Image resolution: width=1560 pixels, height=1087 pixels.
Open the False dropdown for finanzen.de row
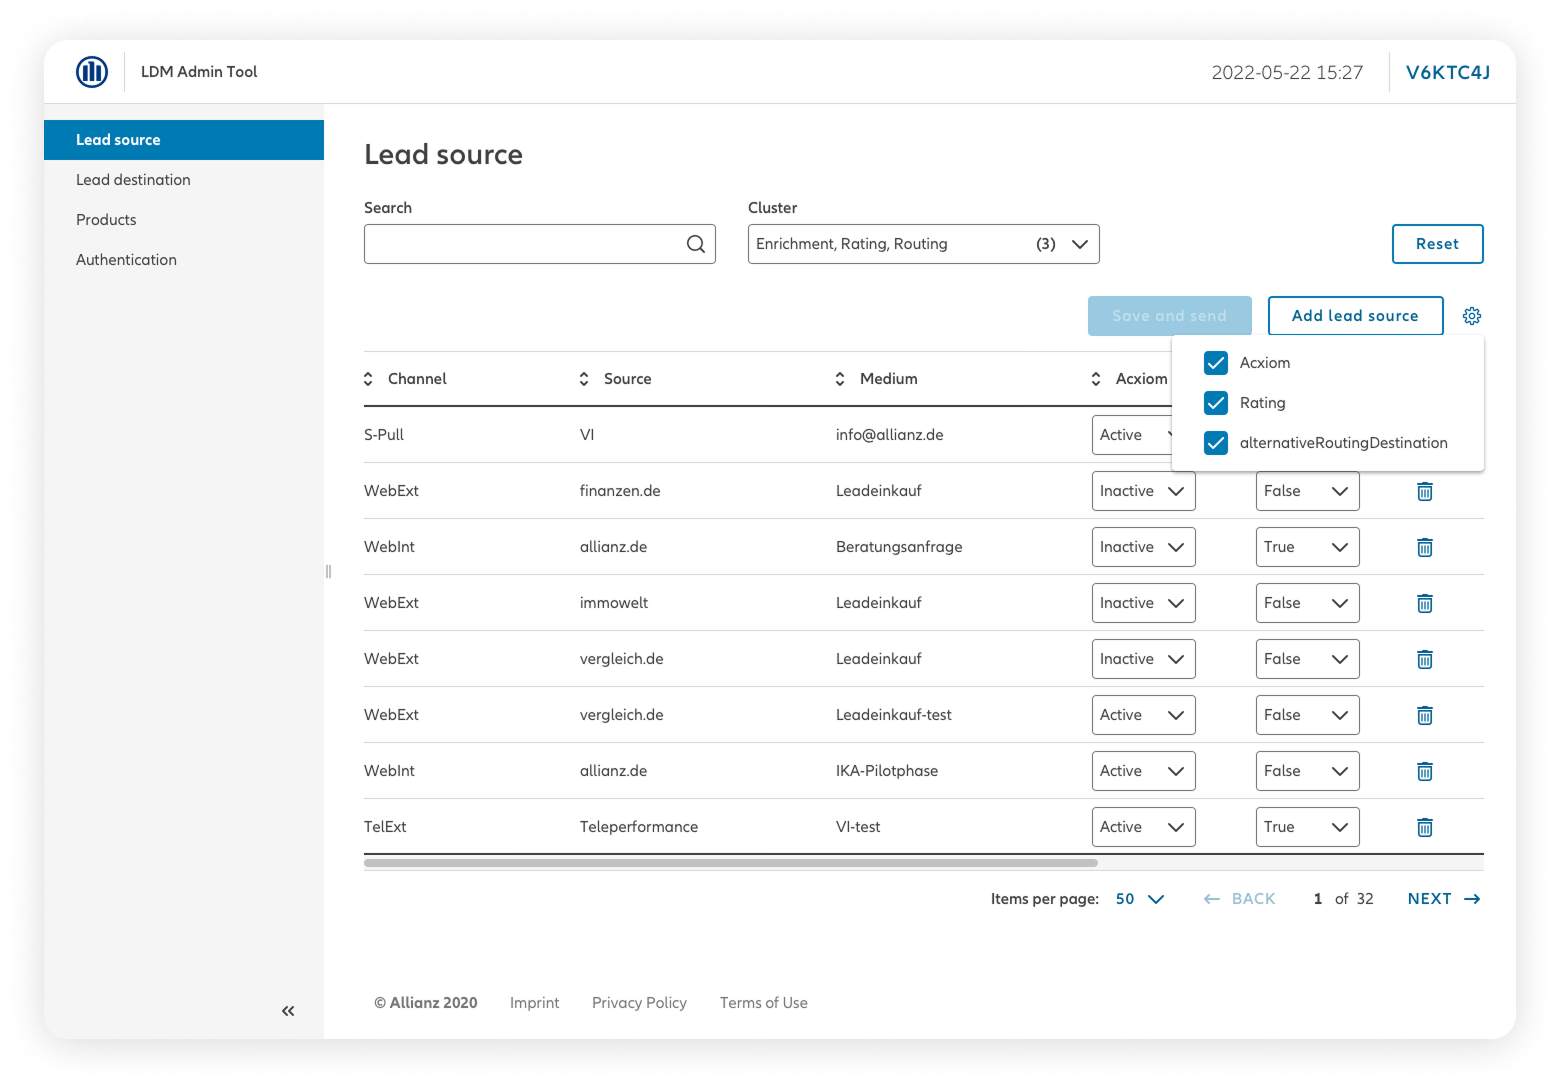point(1308,491)
